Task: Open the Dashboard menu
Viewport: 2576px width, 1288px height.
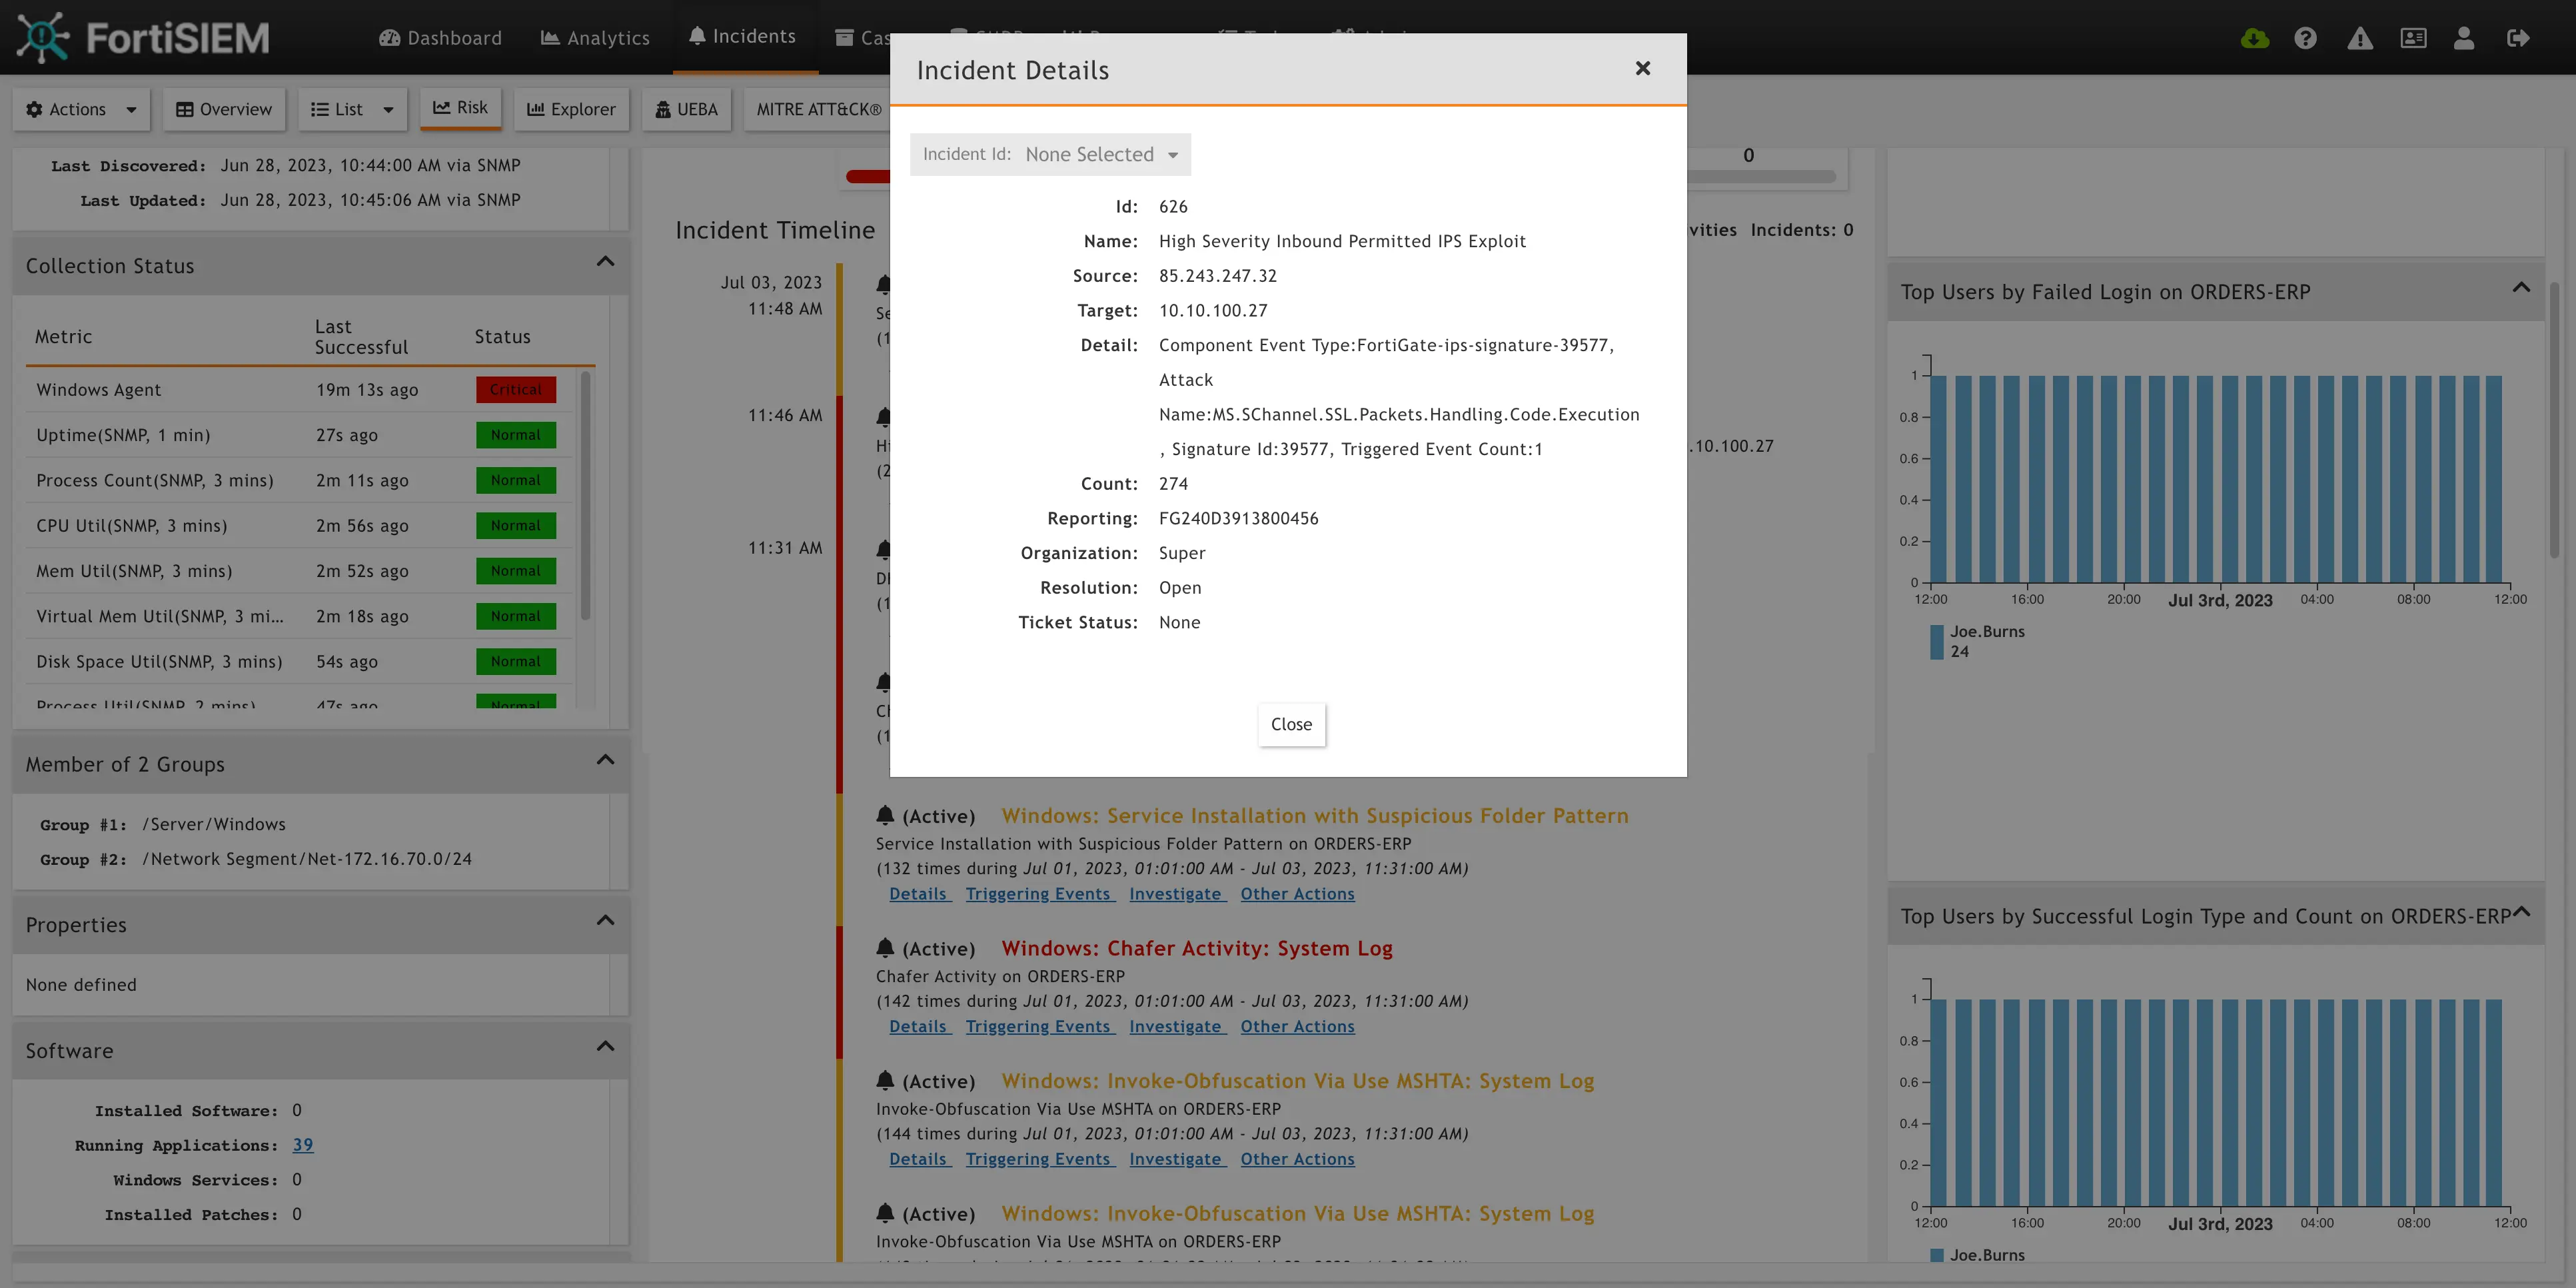Action: coord(440,38)
